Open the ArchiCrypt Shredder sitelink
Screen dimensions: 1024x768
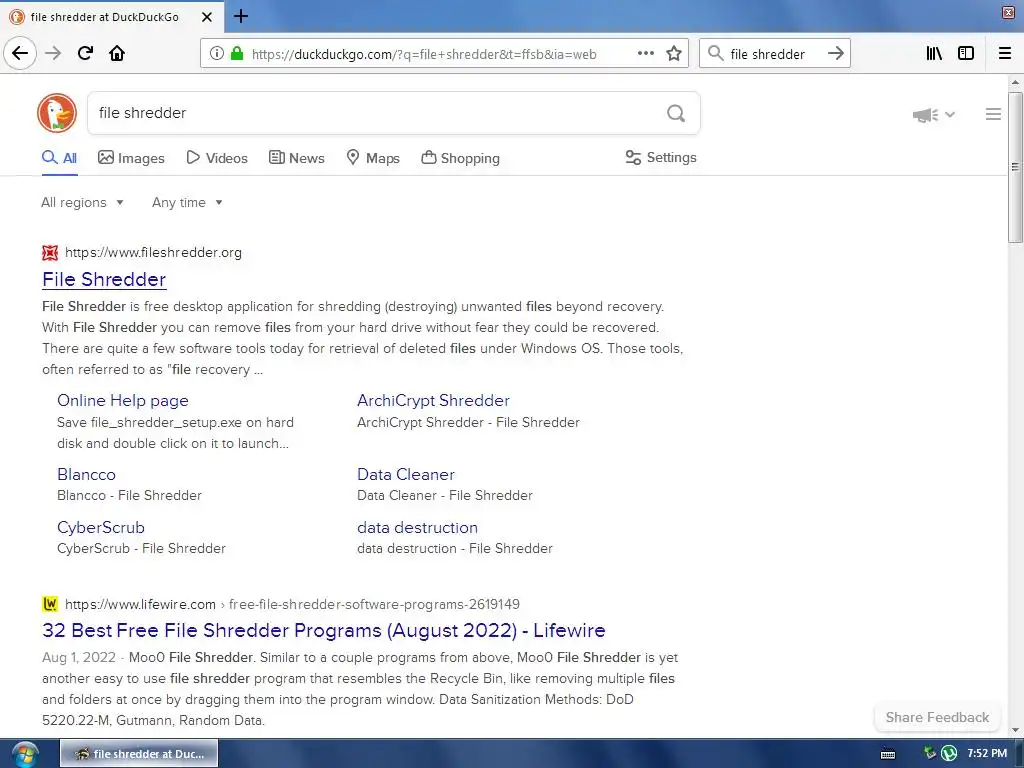pos(433,400)
